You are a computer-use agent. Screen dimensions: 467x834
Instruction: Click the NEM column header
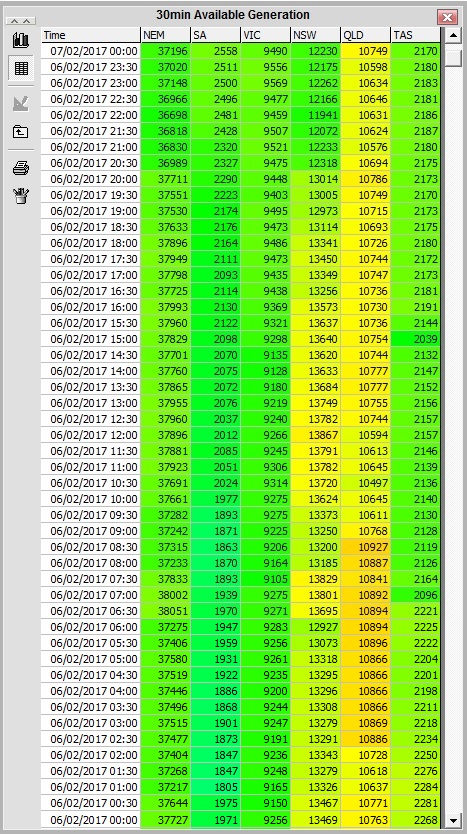coord(165,35)
